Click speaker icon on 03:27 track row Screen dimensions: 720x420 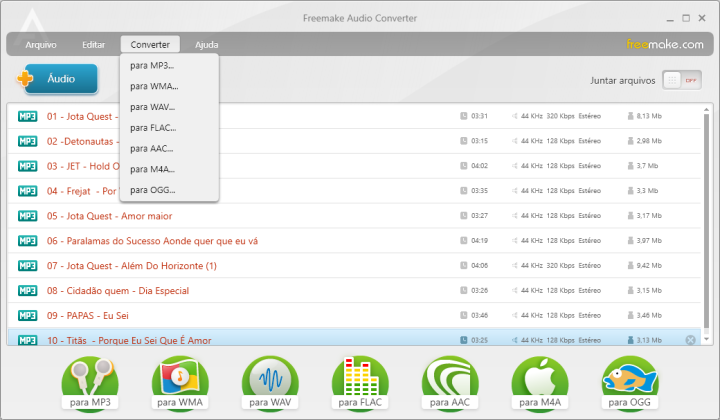point(515,215)
